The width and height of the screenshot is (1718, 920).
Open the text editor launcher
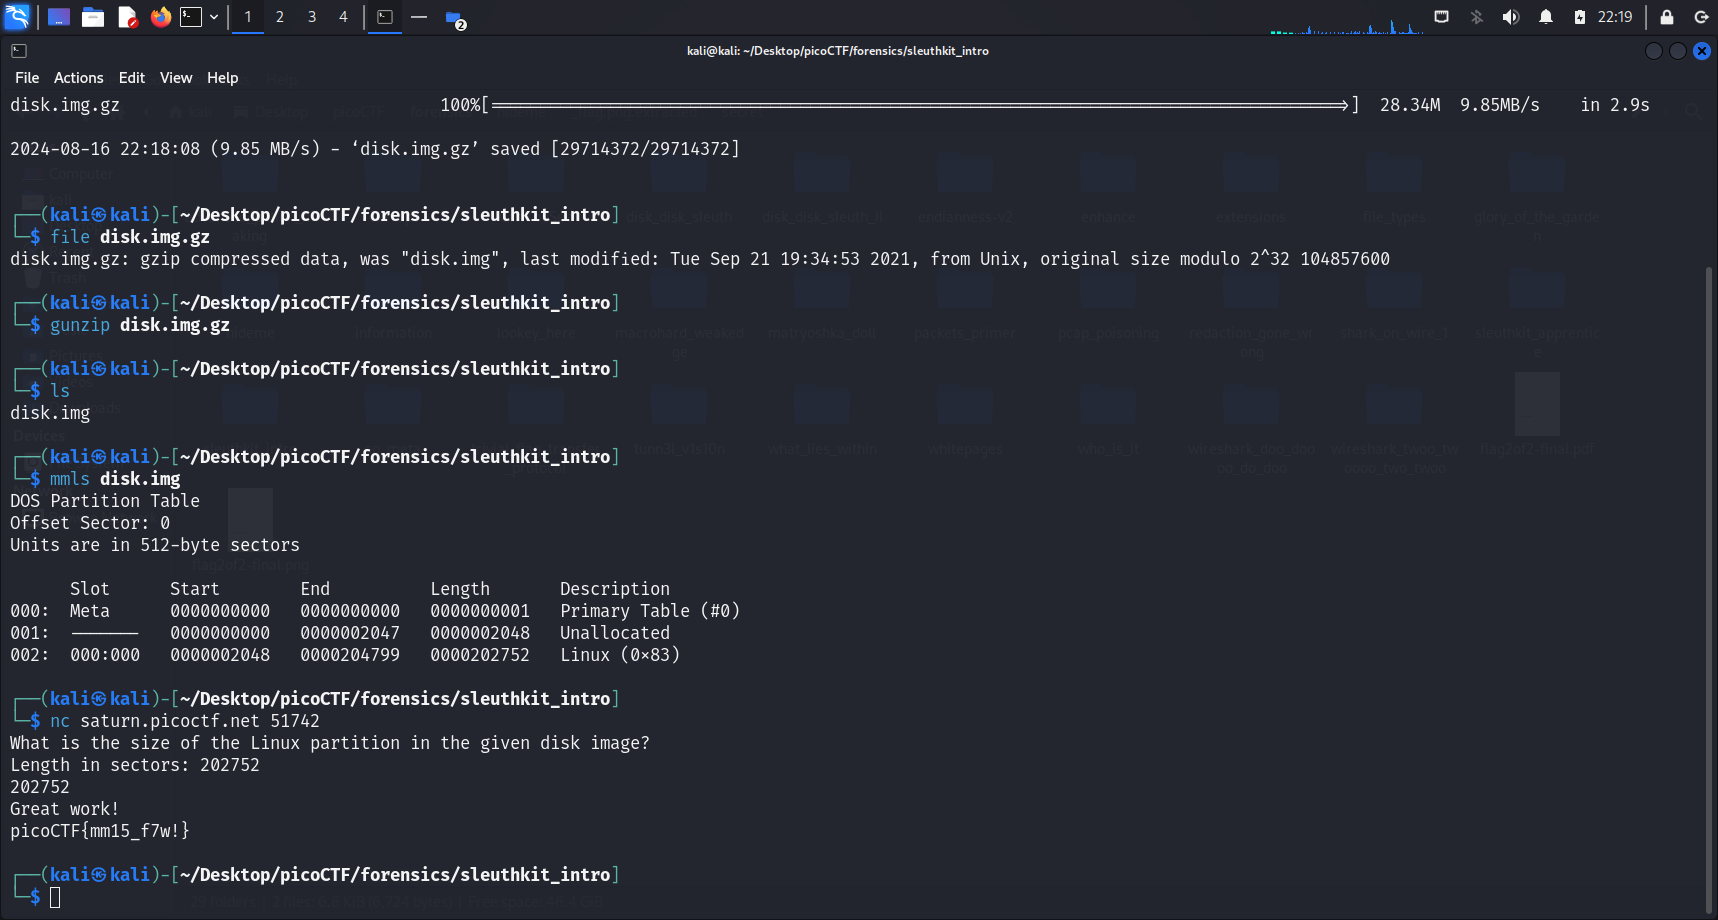(127, 17)
